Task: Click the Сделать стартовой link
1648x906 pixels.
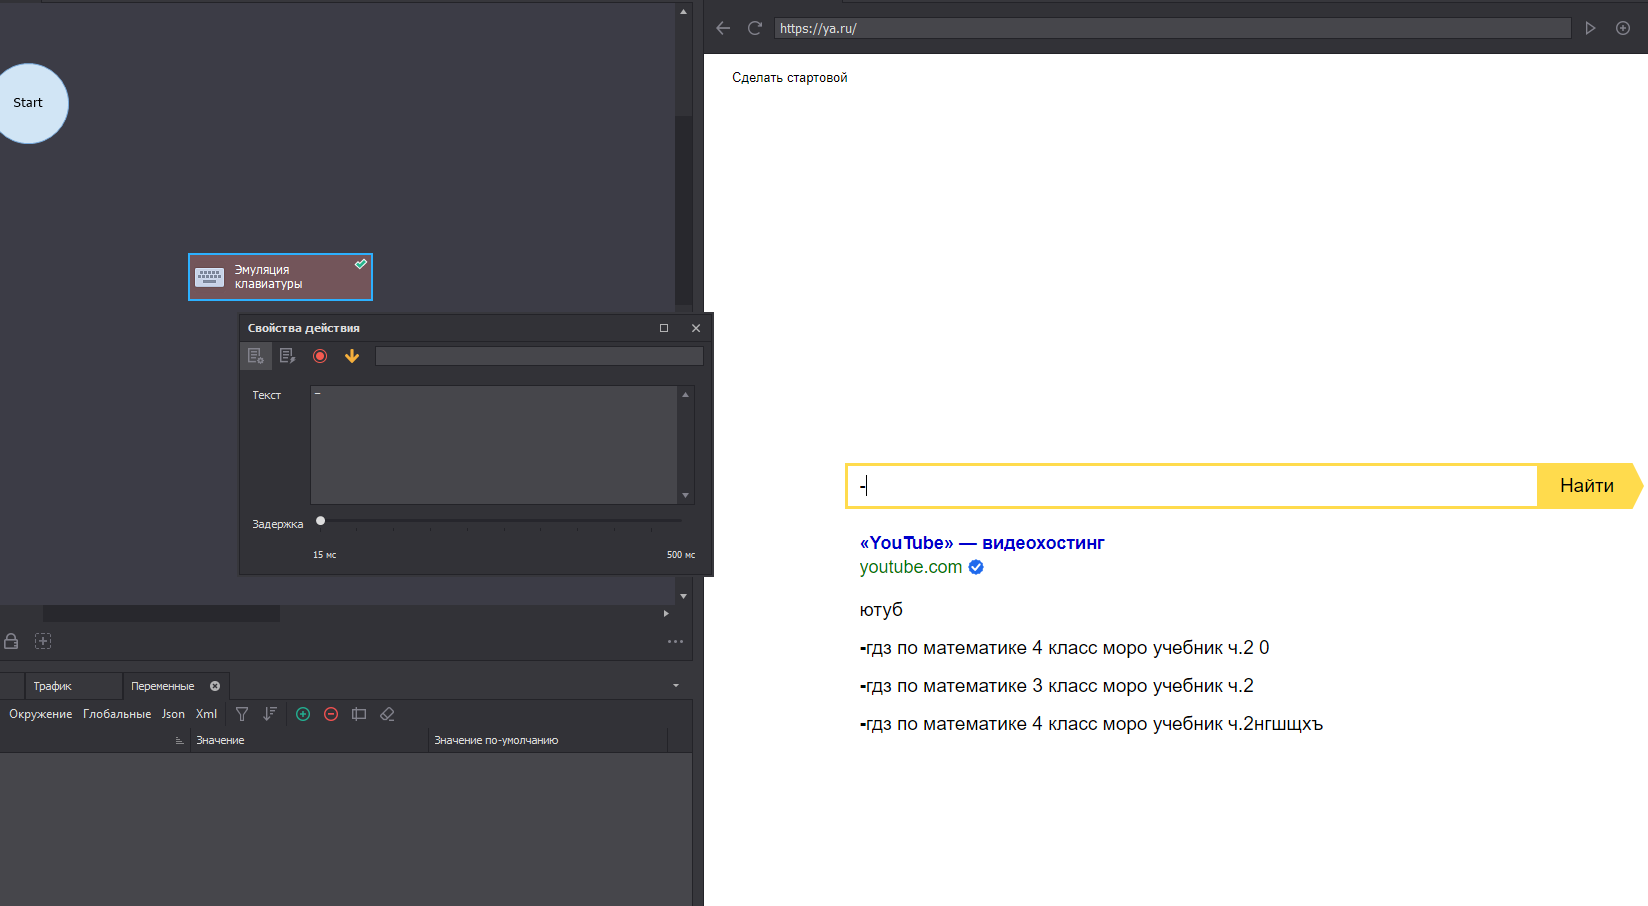Action: click(790, 78)
